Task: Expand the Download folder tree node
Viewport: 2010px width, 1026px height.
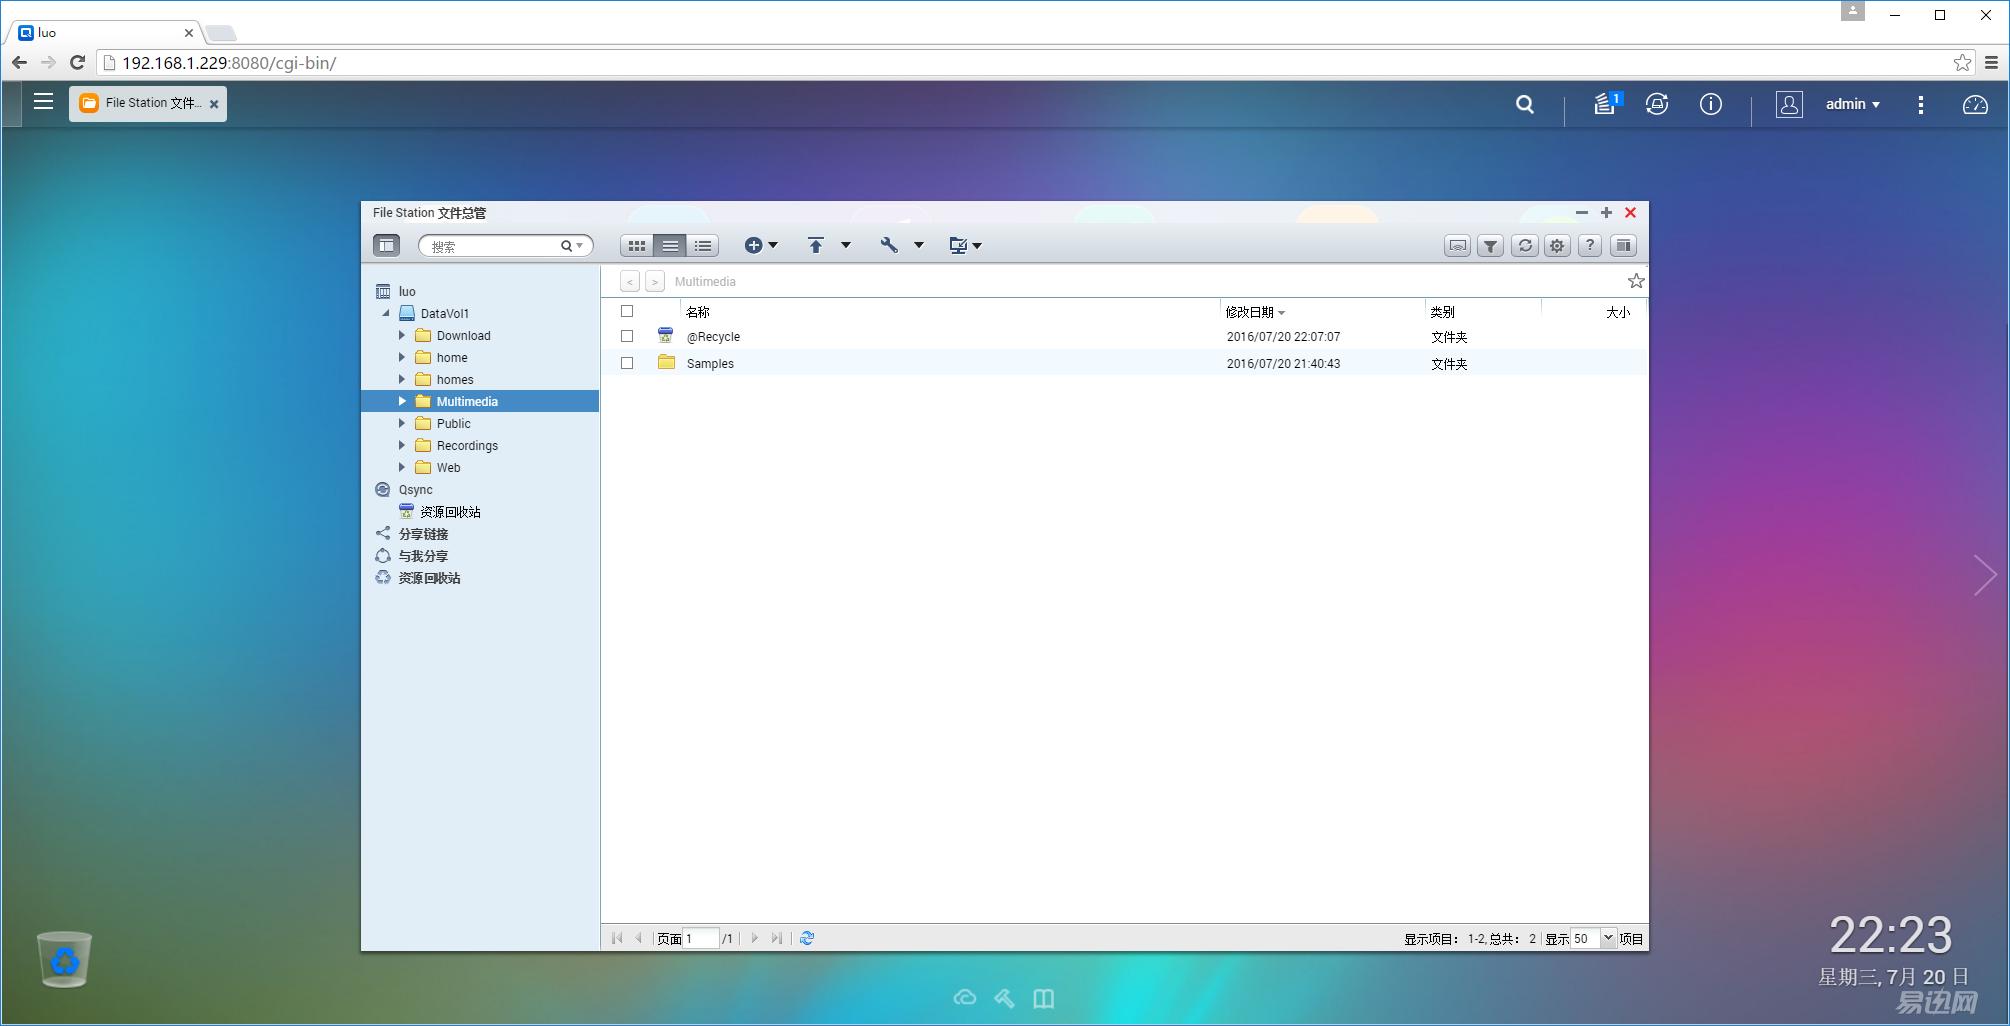Action: 402,336
